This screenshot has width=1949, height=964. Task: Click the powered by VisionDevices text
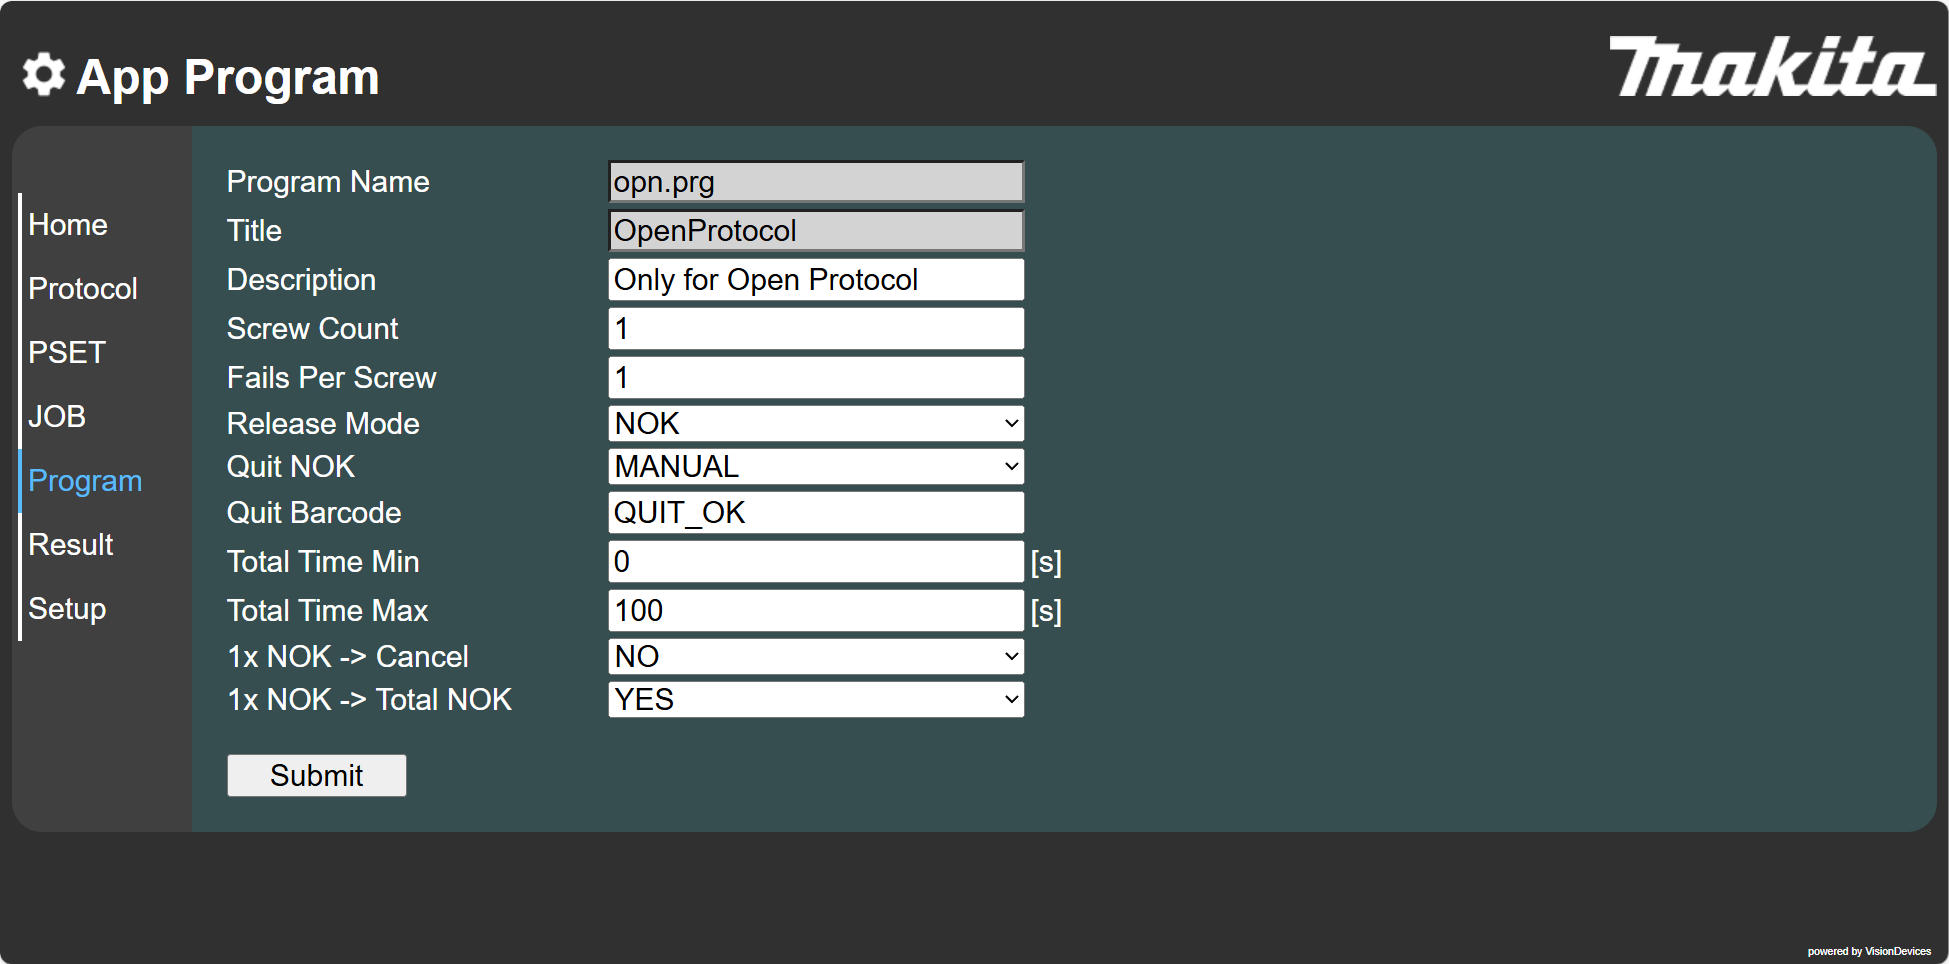coord(1869,951)
